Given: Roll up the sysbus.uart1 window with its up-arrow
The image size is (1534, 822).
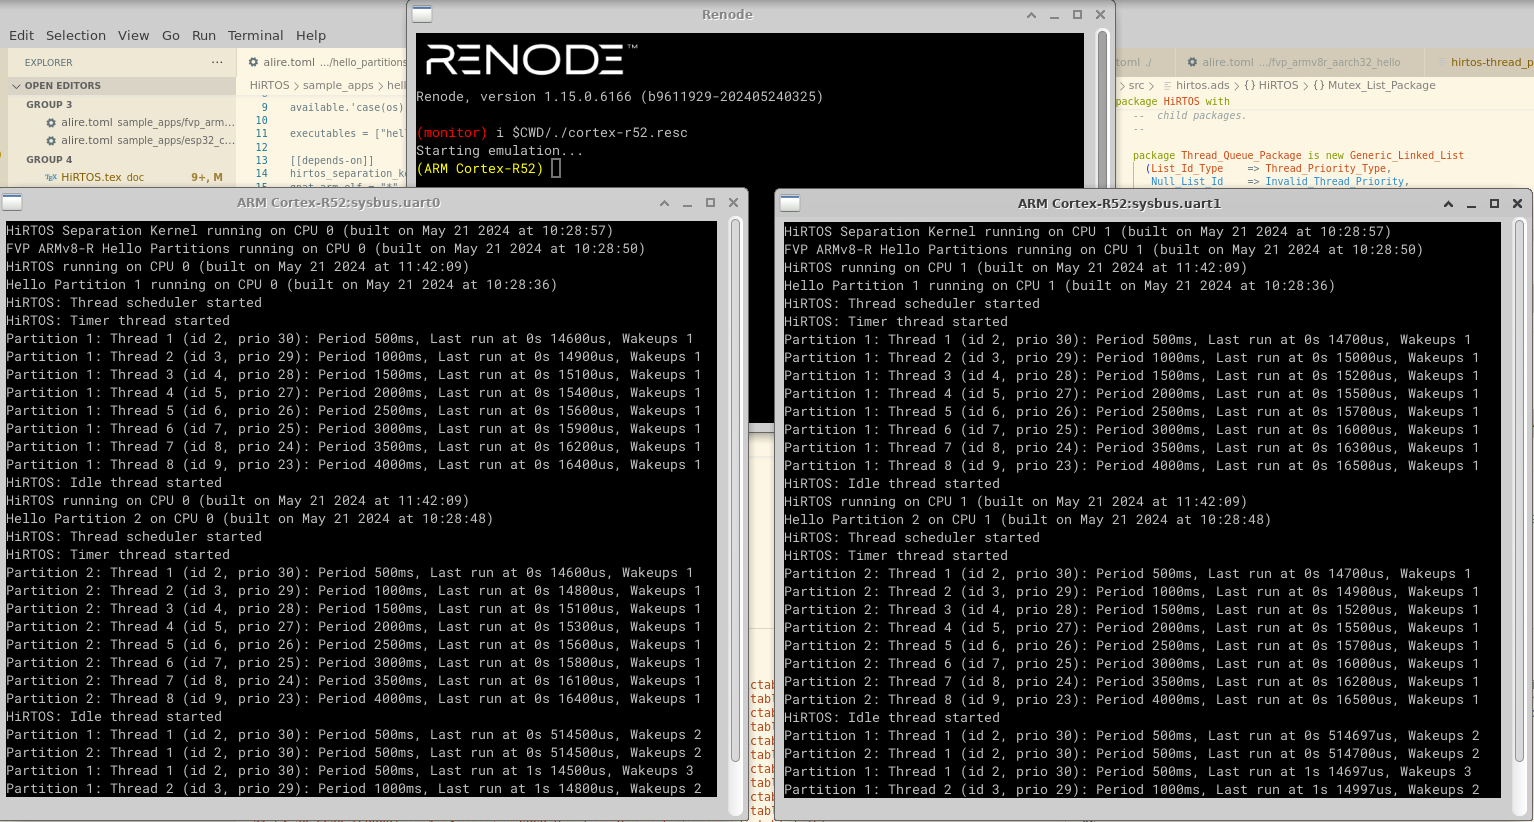Looking at the screenshot, I should point(1448,204).
